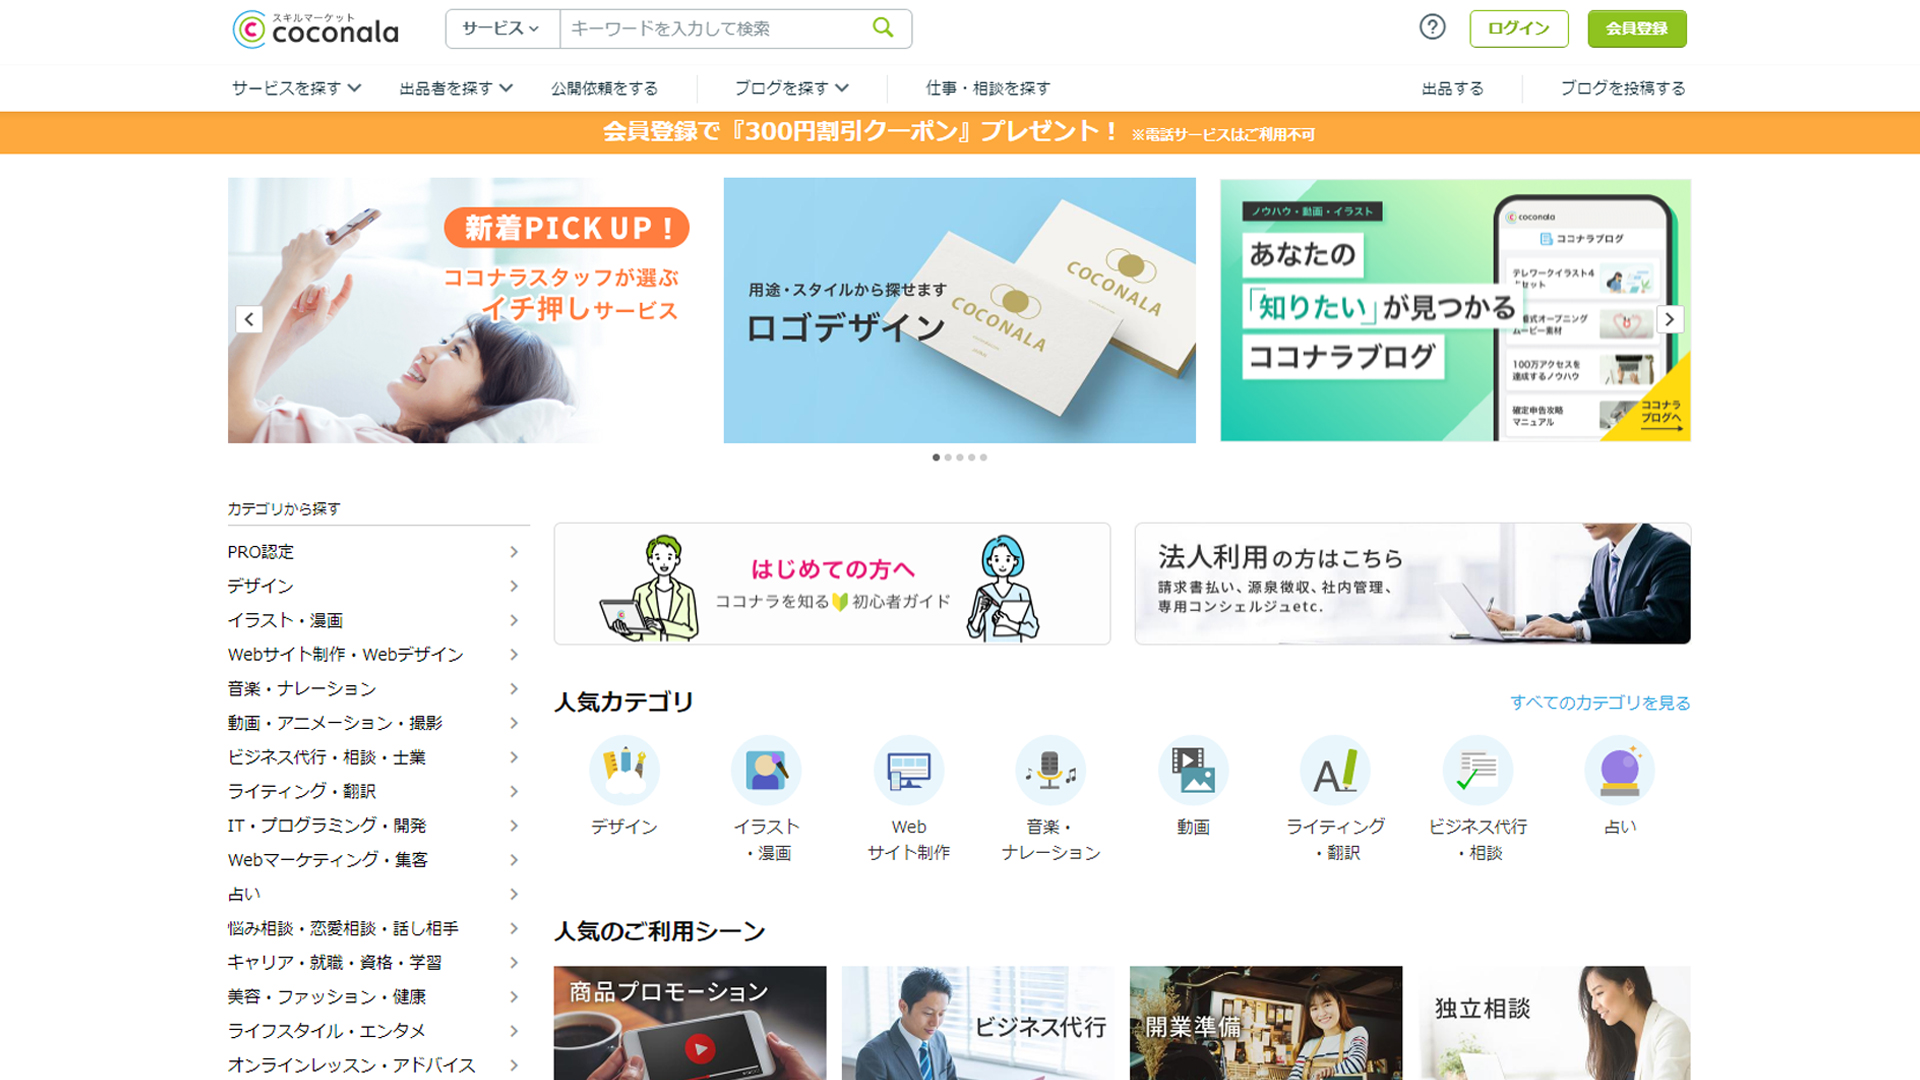The image size is (1920, 1080).
Task: Click the search magnifier icon
Action: click(x=882, y=28)
